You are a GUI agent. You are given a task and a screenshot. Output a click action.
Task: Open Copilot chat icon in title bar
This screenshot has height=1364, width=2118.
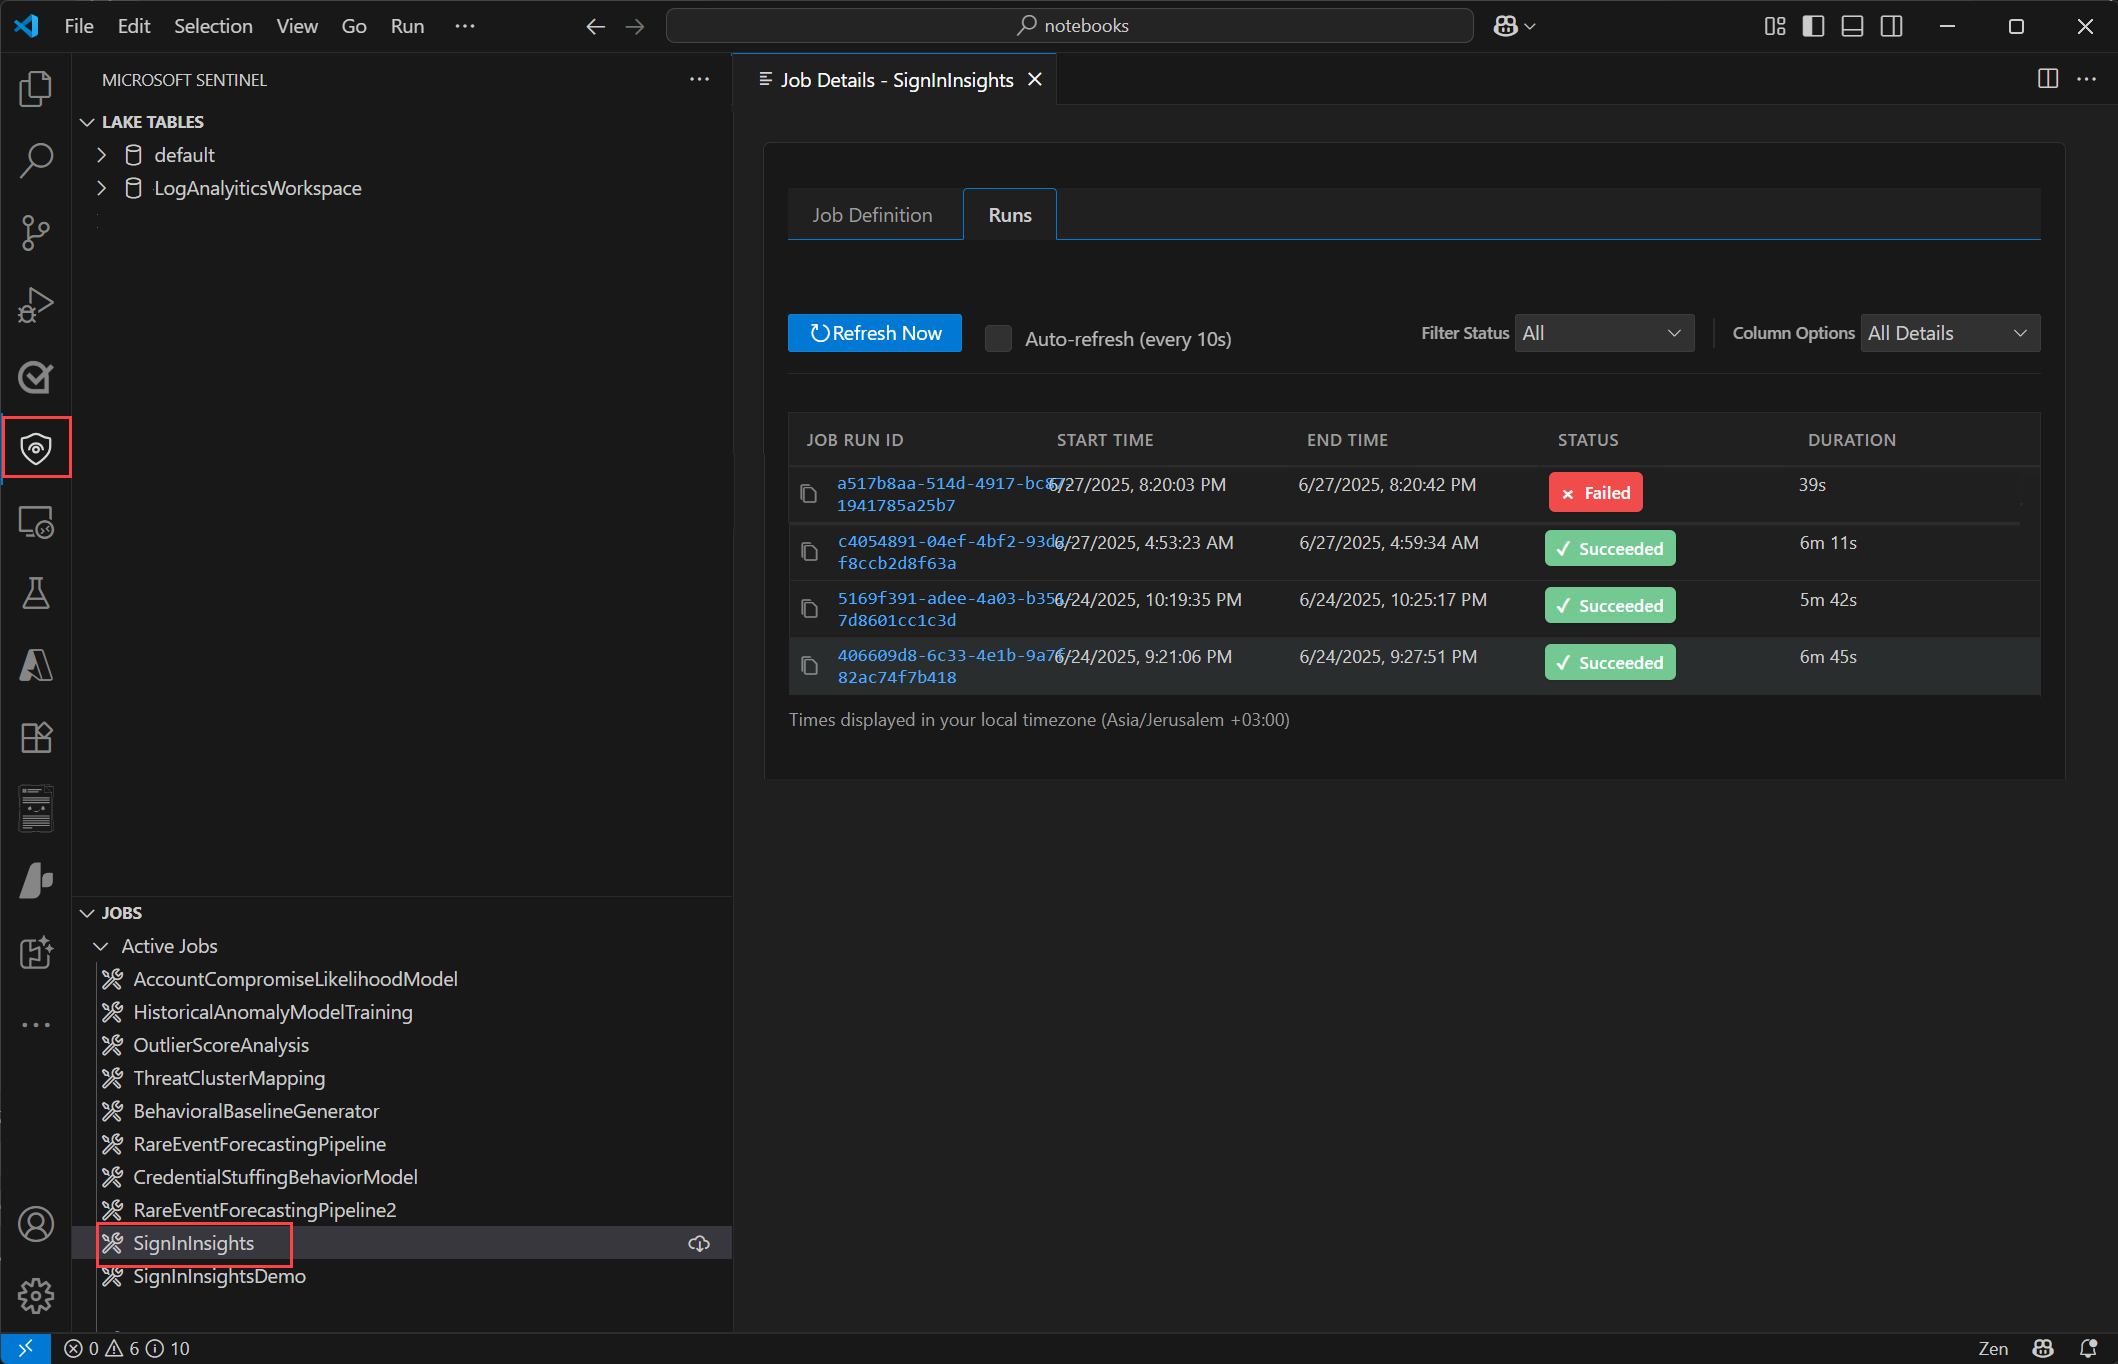[x=1505, y=26]
